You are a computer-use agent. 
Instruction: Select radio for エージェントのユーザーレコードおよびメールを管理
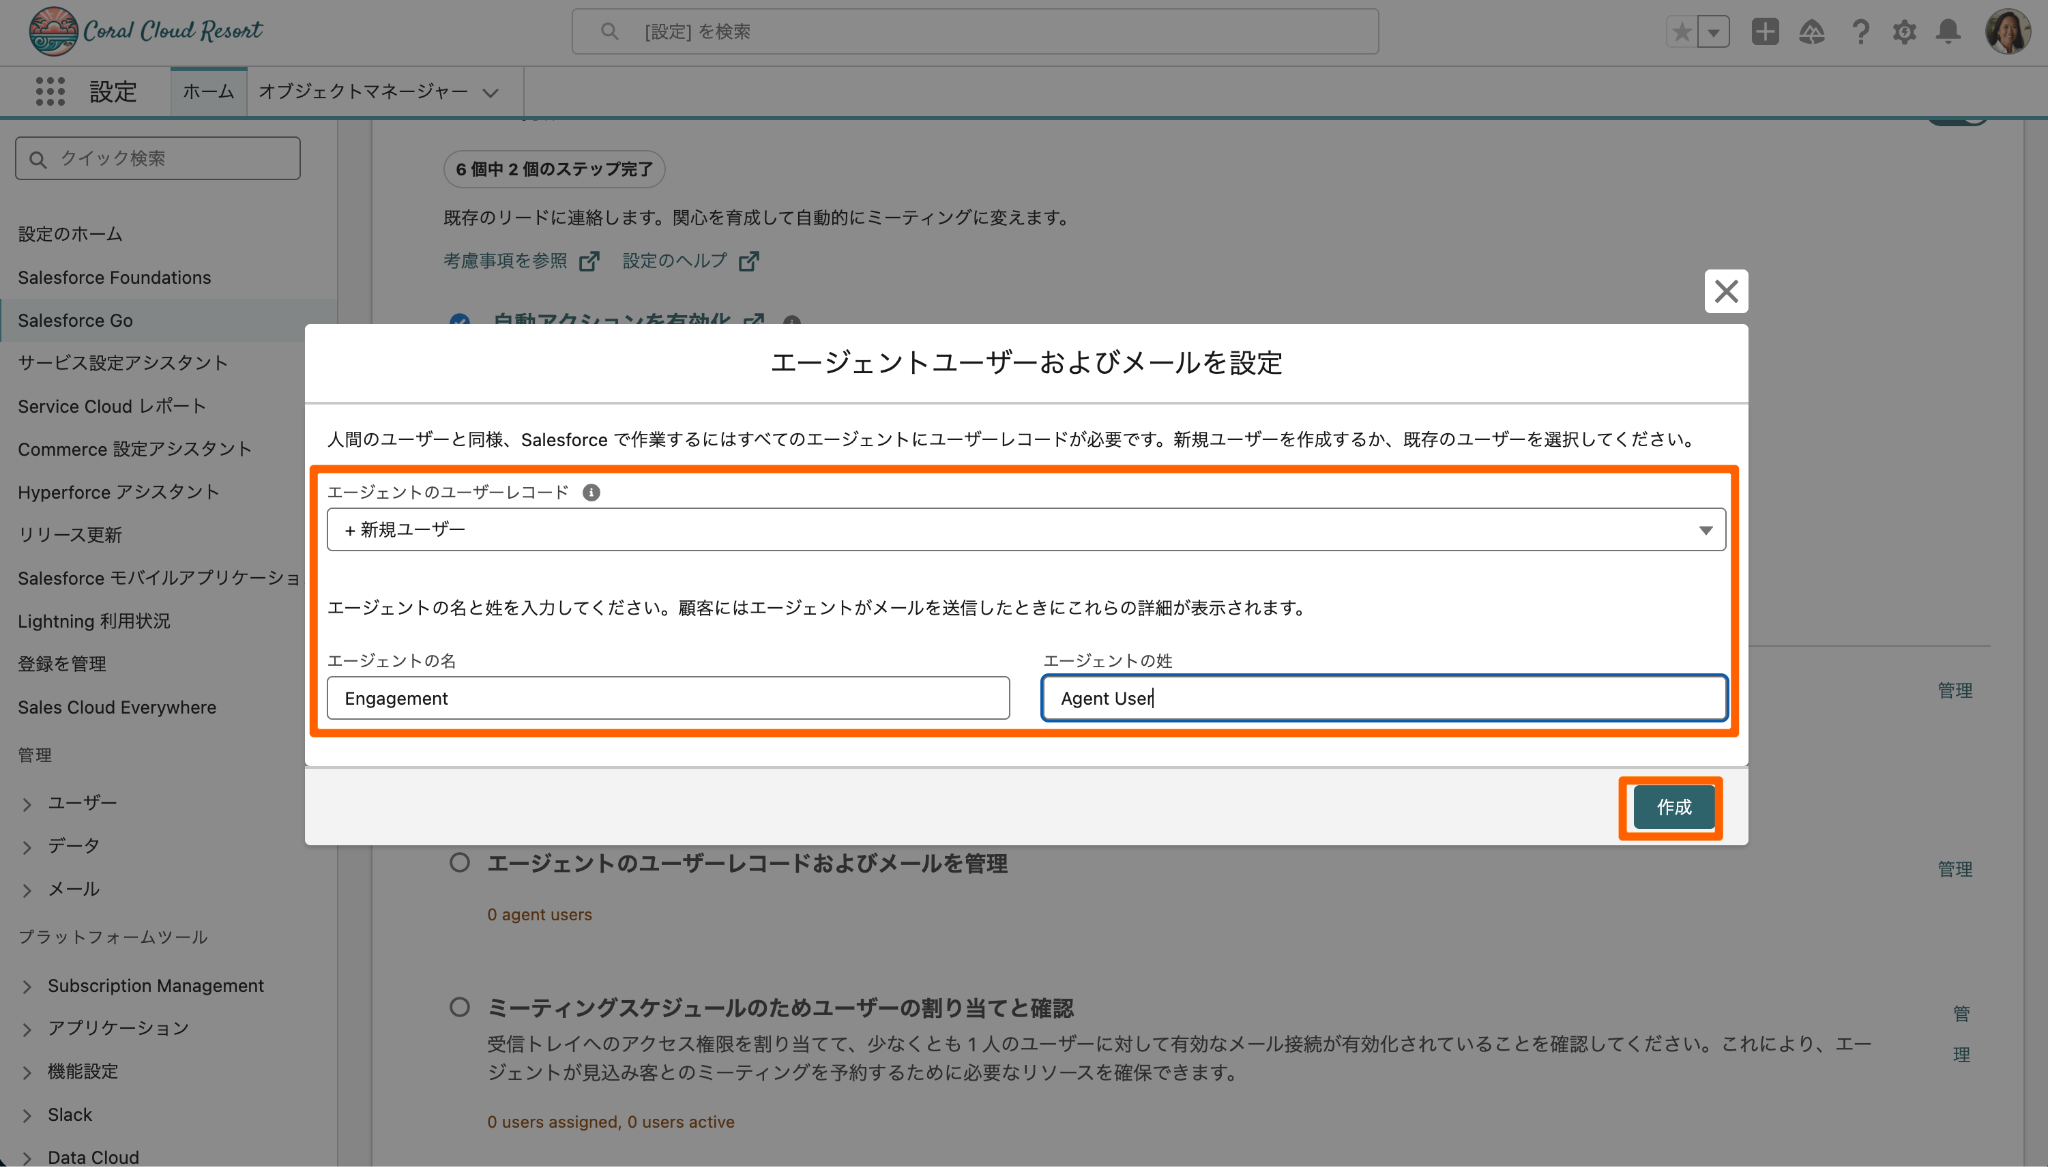[x=459, y=862]
